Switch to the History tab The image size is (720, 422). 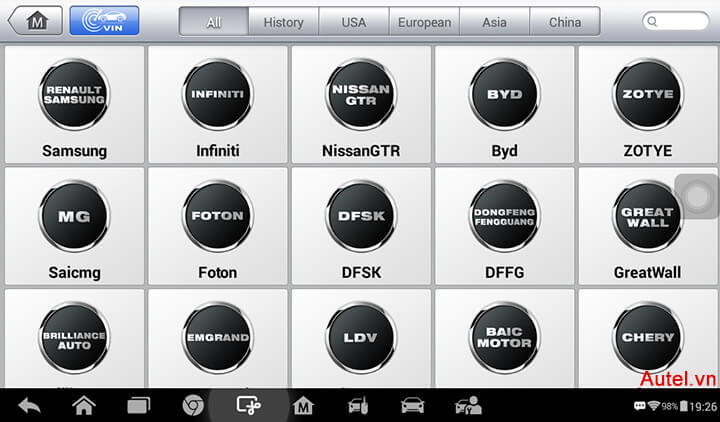(283, 22)
